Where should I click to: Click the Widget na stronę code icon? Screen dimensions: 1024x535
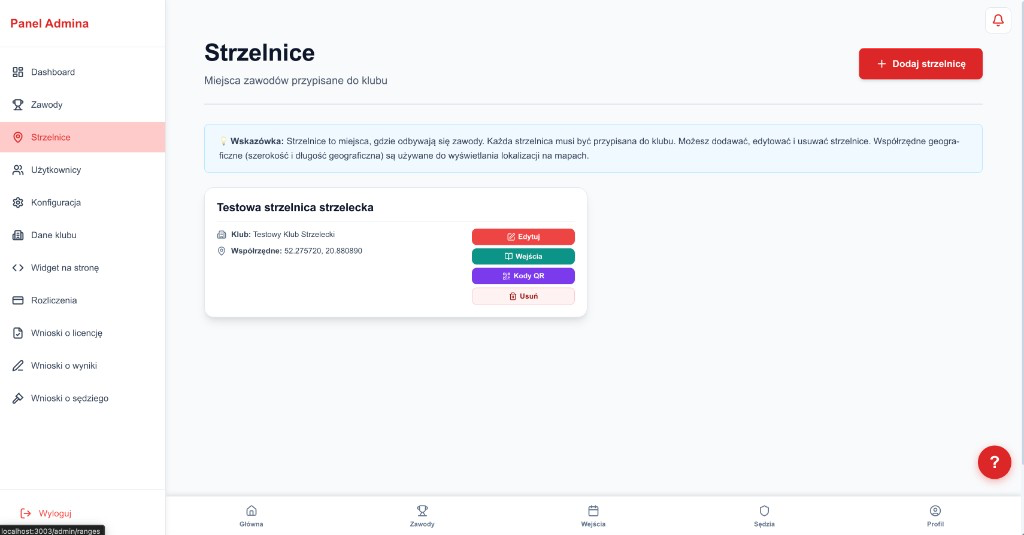click(x=18, y=268)
